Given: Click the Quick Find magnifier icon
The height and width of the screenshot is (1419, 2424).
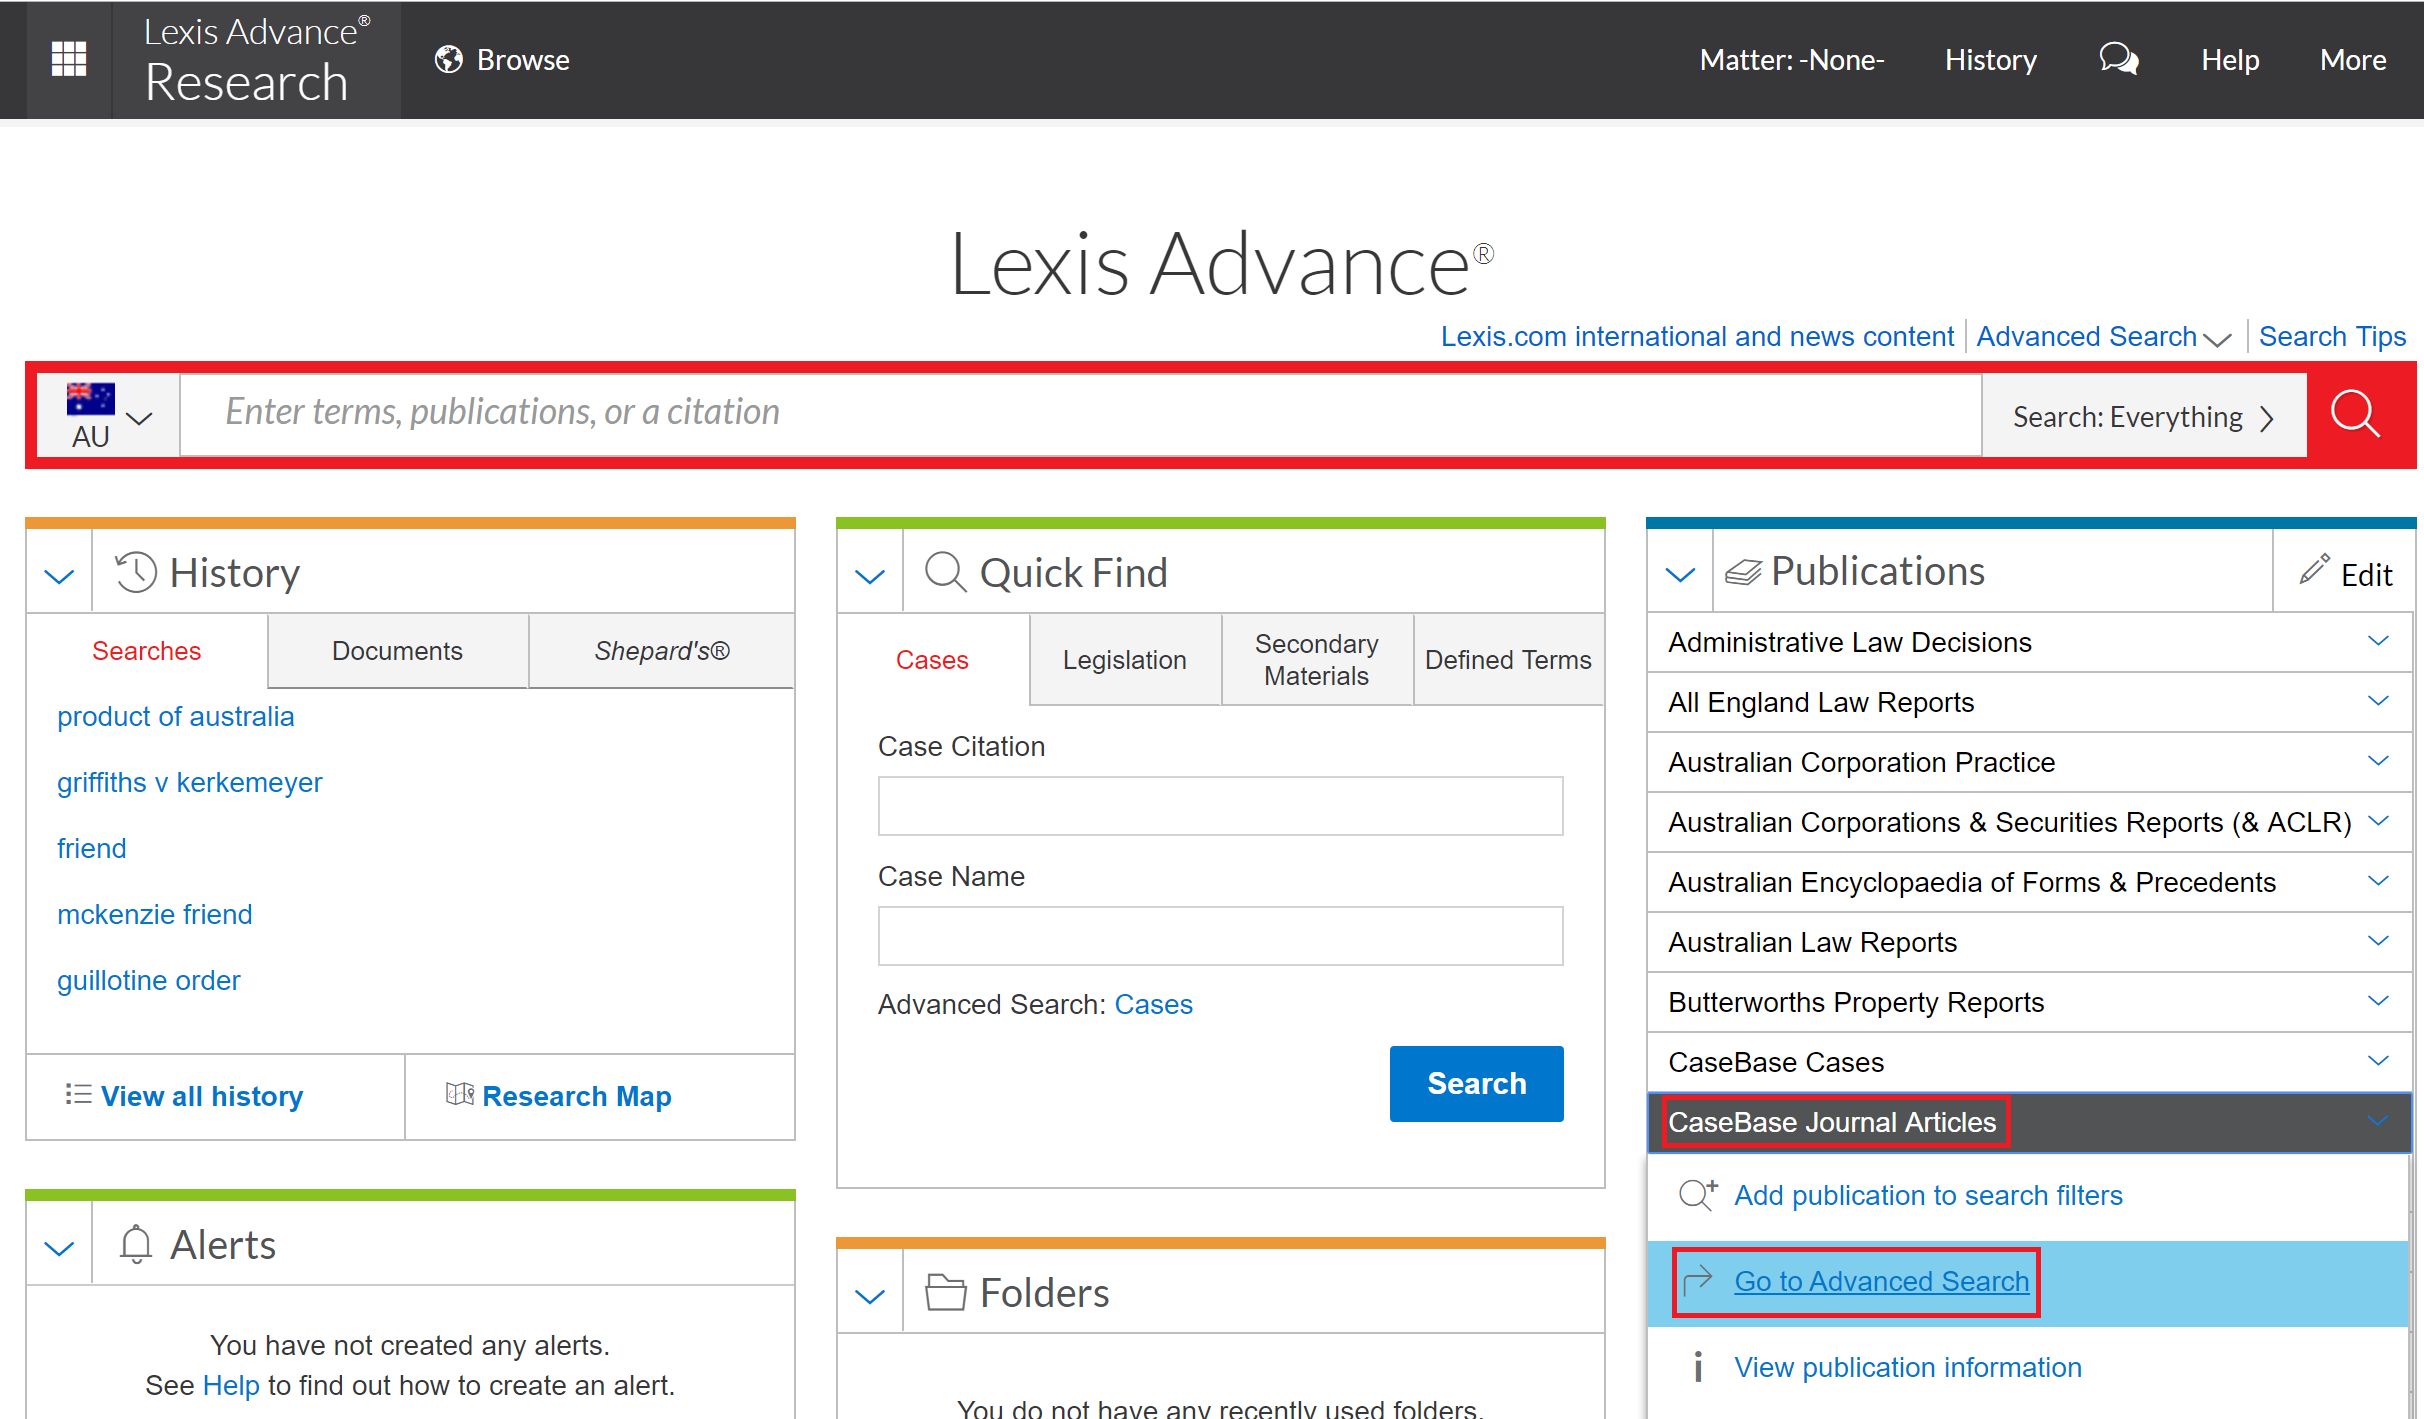Looking at the screenshot, I should [945, 573].
